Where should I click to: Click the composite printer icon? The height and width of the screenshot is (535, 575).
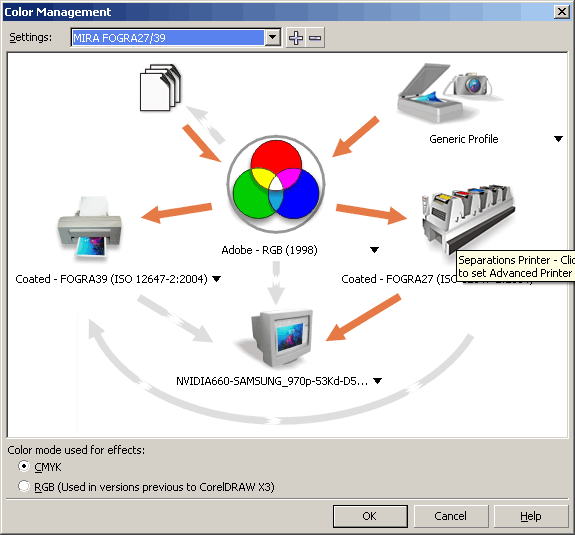tap(89, 228)
